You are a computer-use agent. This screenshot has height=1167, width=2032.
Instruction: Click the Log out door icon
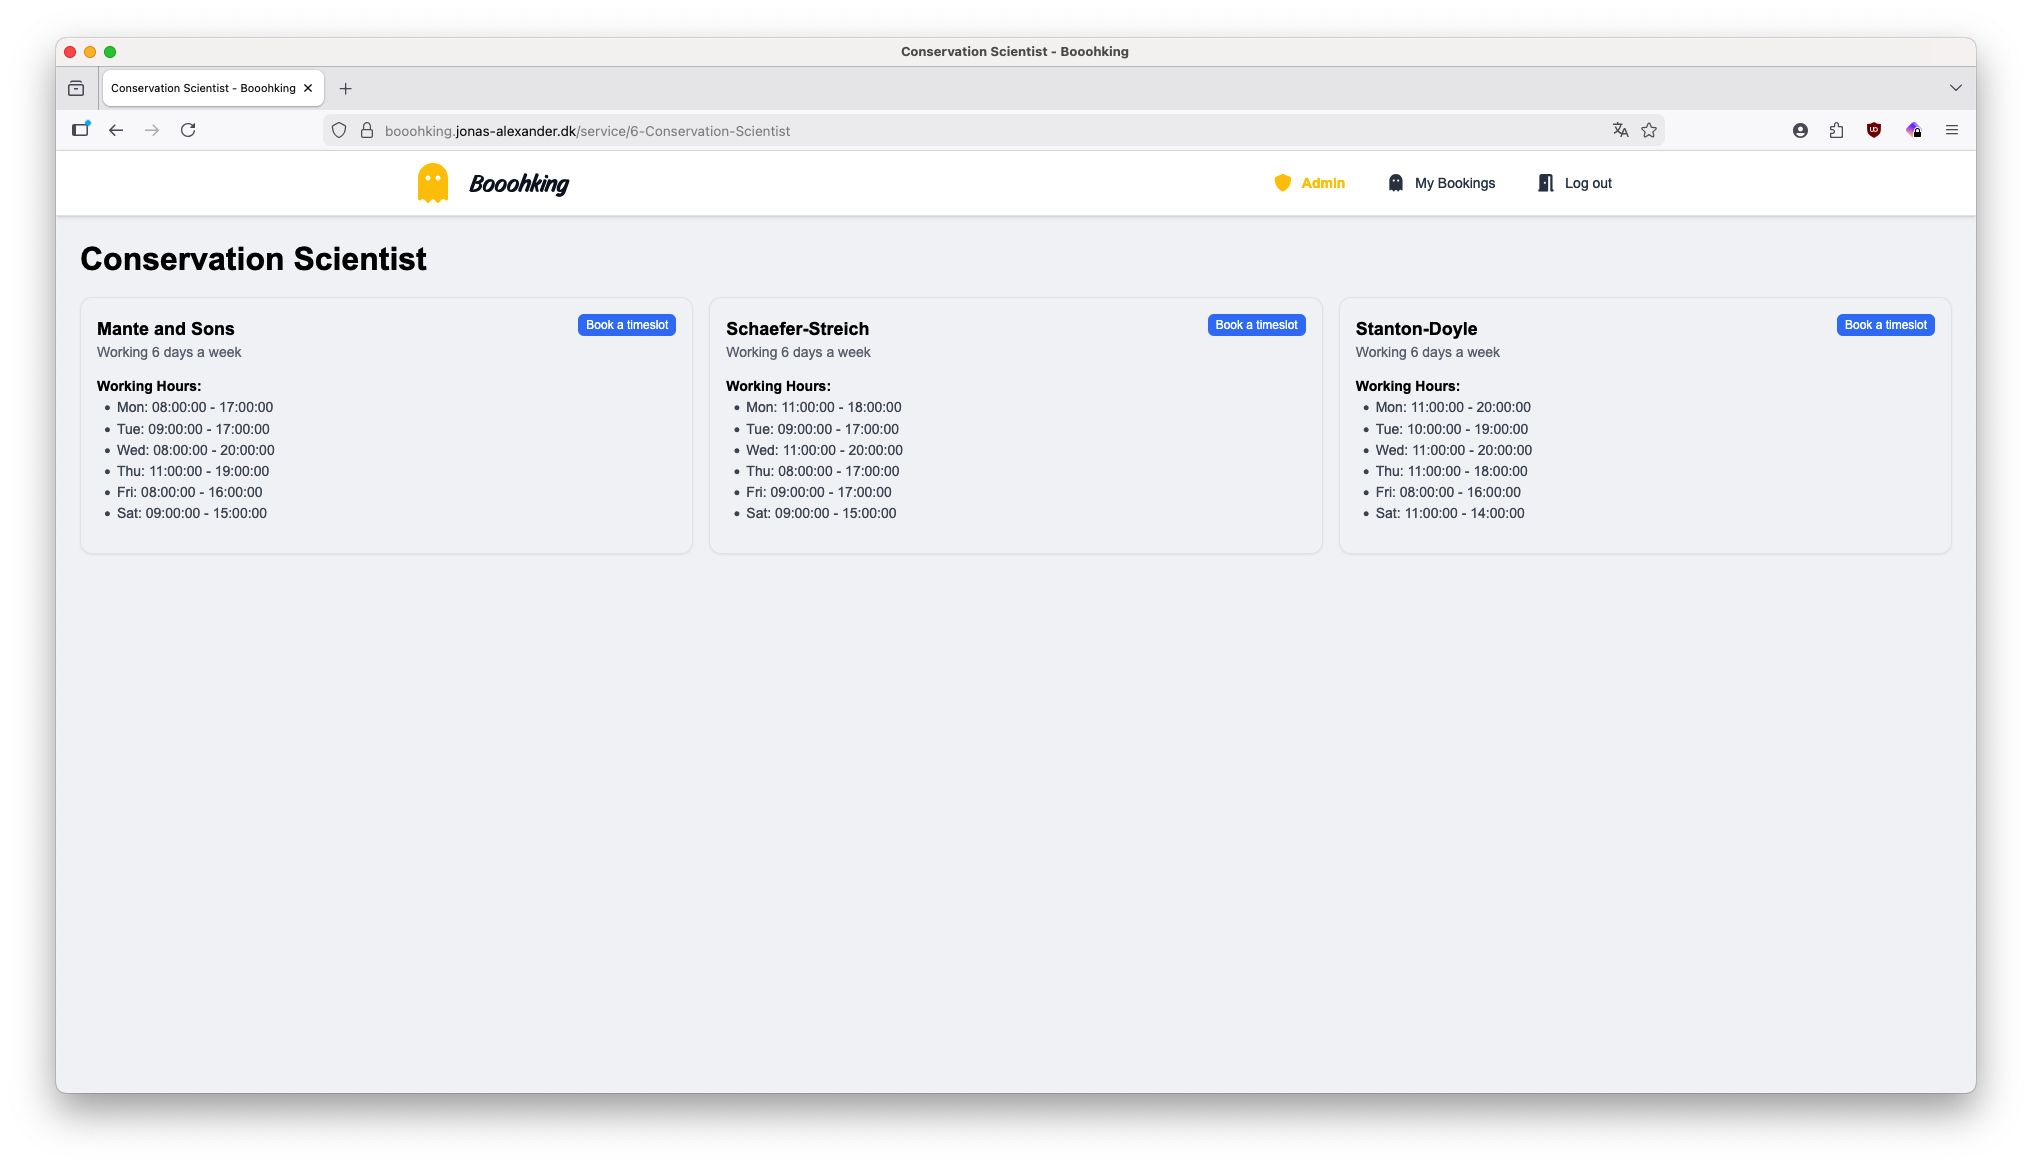coord(1545,183)
